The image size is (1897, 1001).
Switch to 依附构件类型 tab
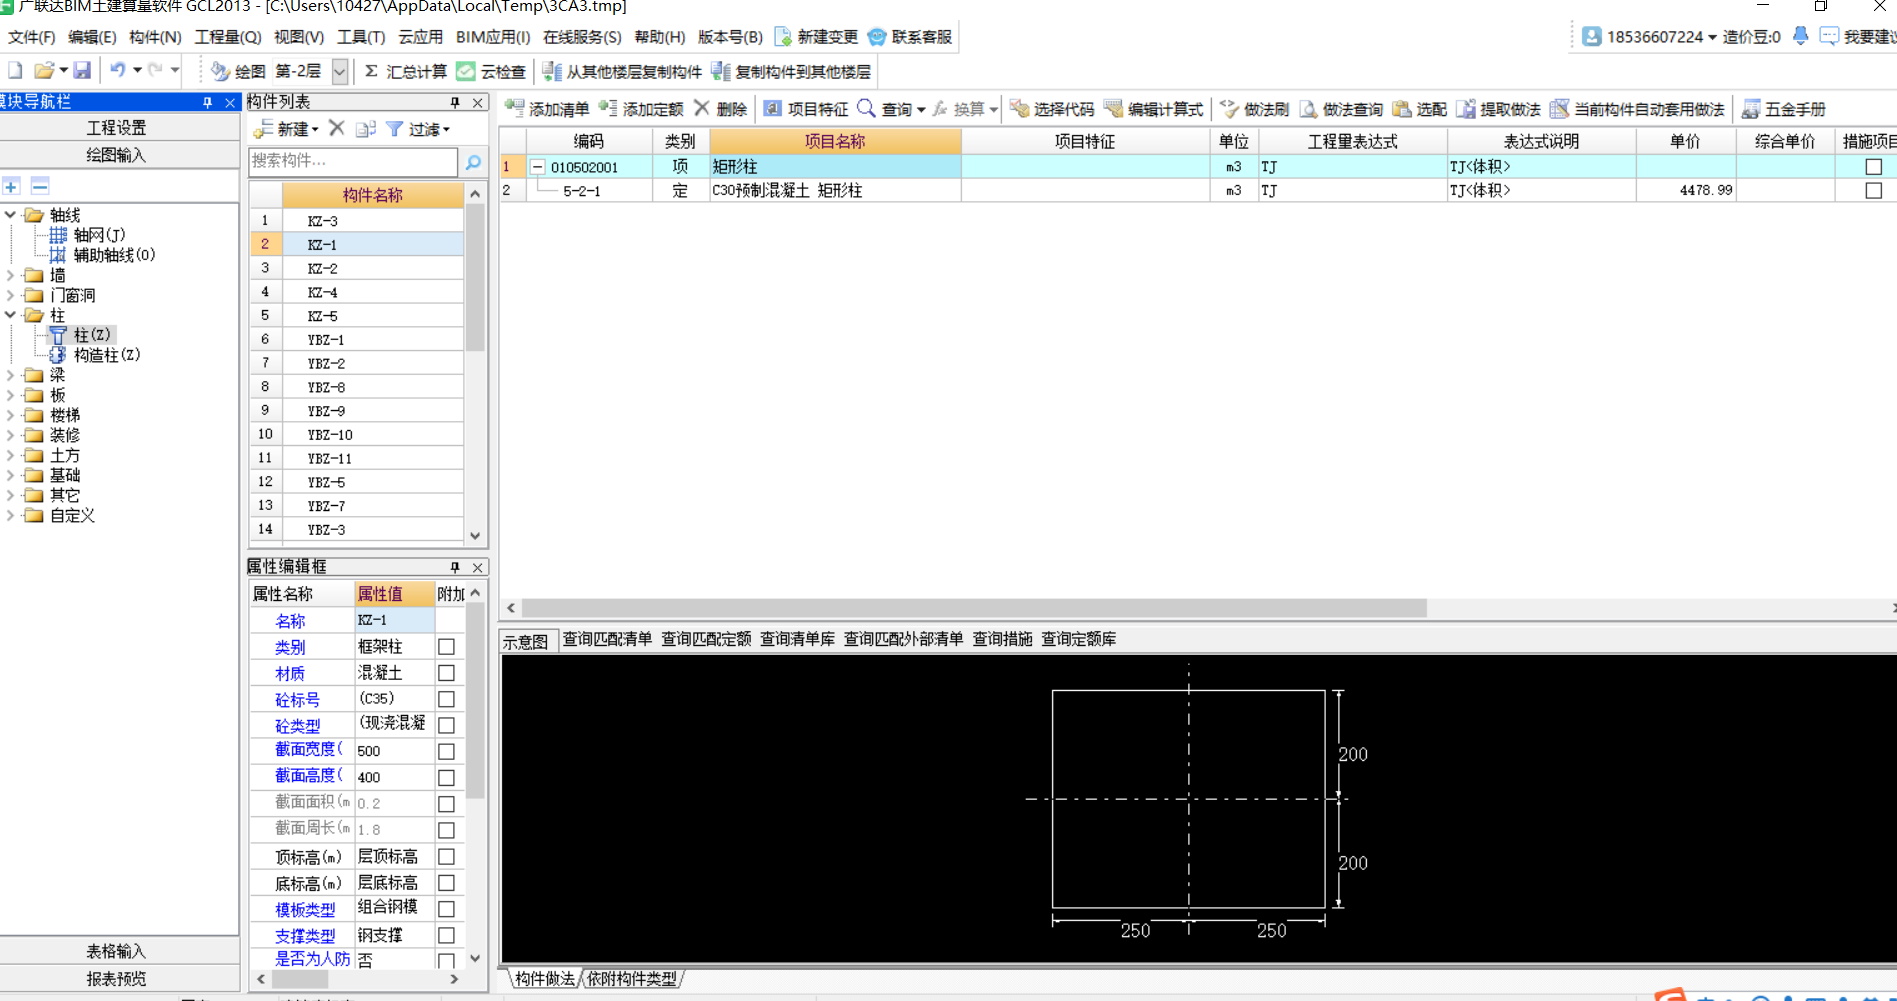pyautogui.click(x=632, y=979)
